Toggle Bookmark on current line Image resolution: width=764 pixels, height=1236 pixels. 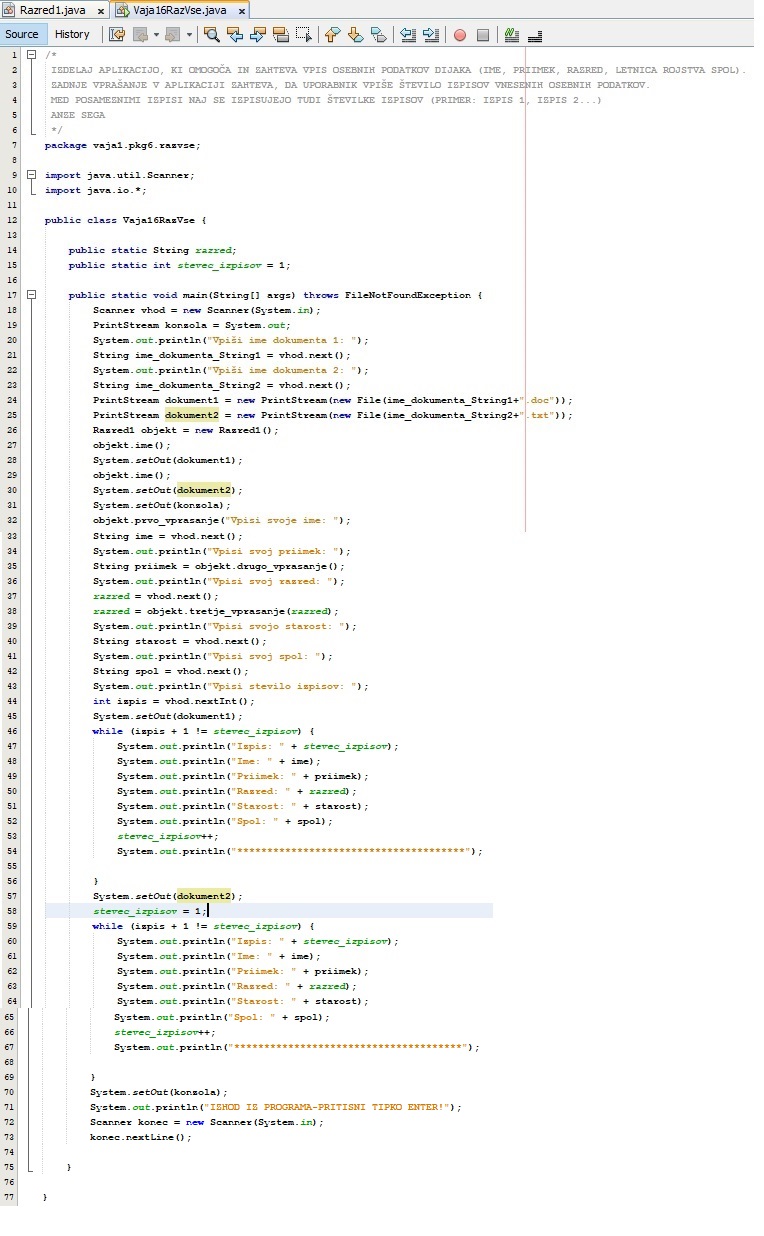[x=379, y=34]
